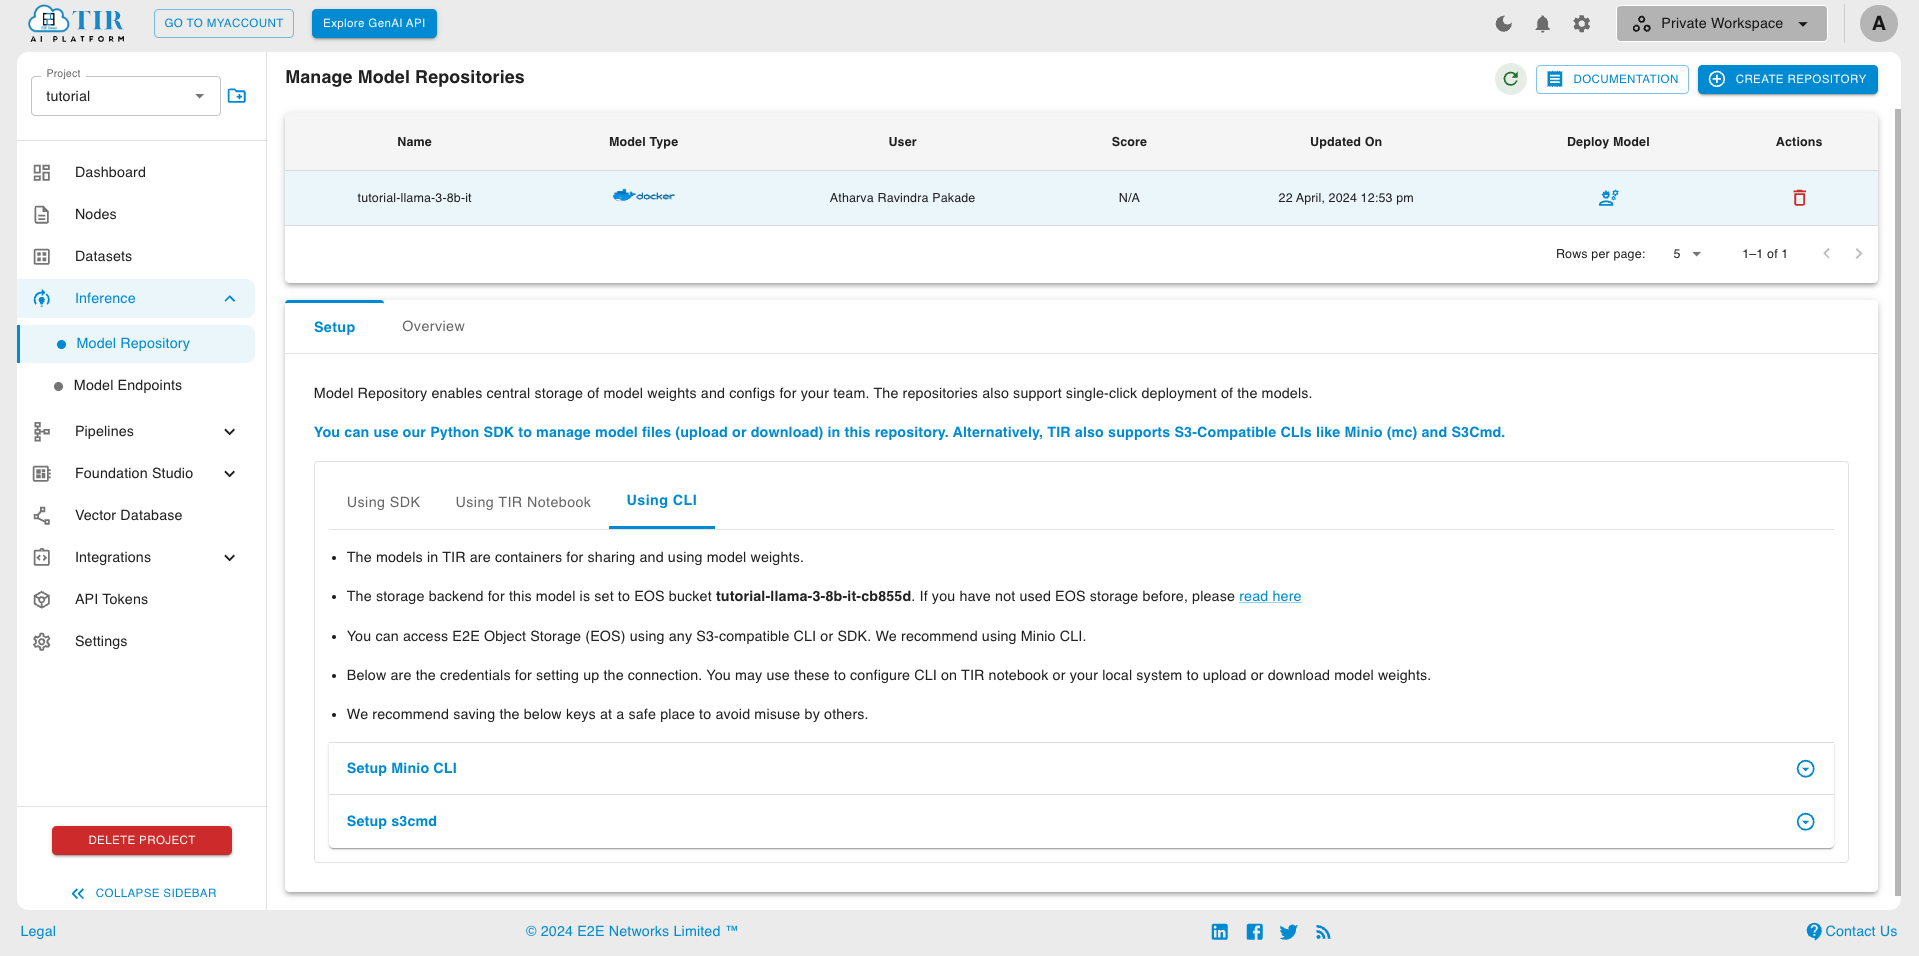Click the create project folder icon
This screenshot has height=956, width=1919.
tap(237, 96)
